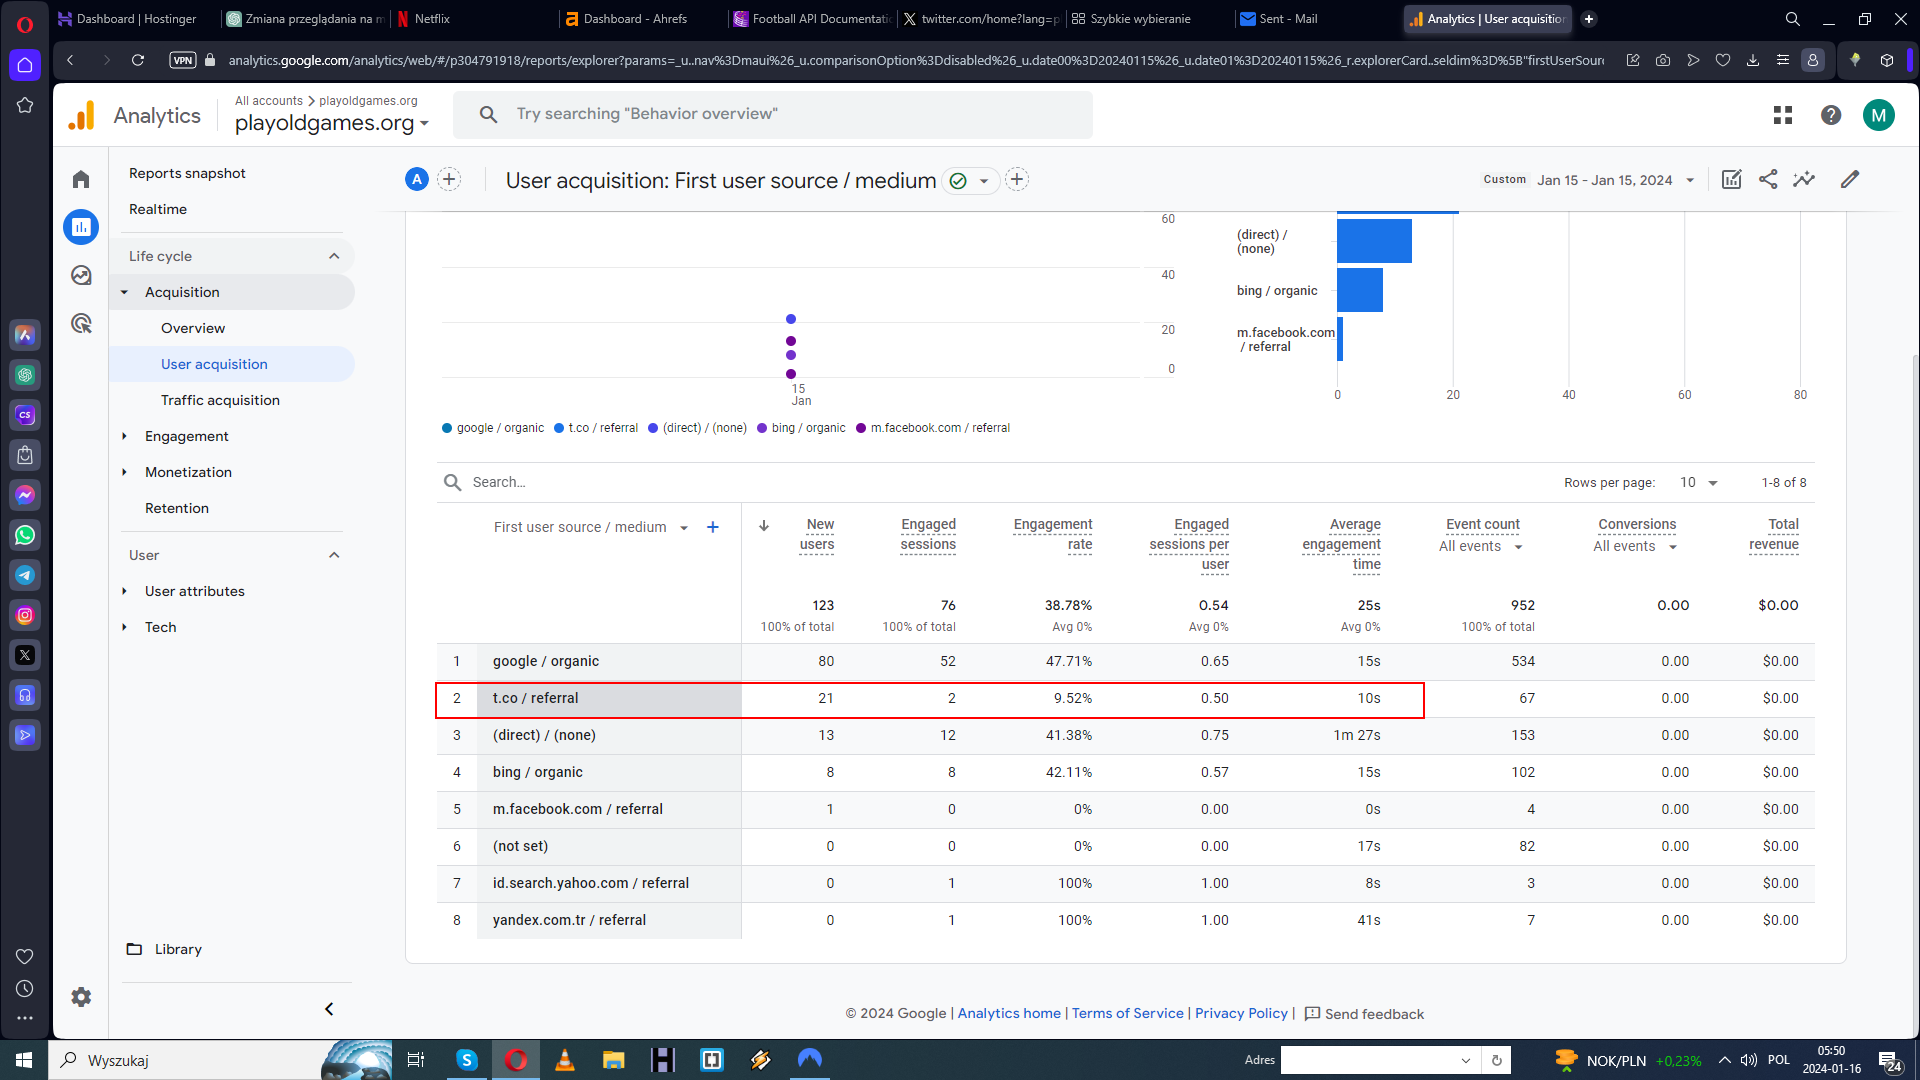This screenshot has height=1080, width=1920.
Task: Open the Help question mark icon
Action: click(1831, 115)
